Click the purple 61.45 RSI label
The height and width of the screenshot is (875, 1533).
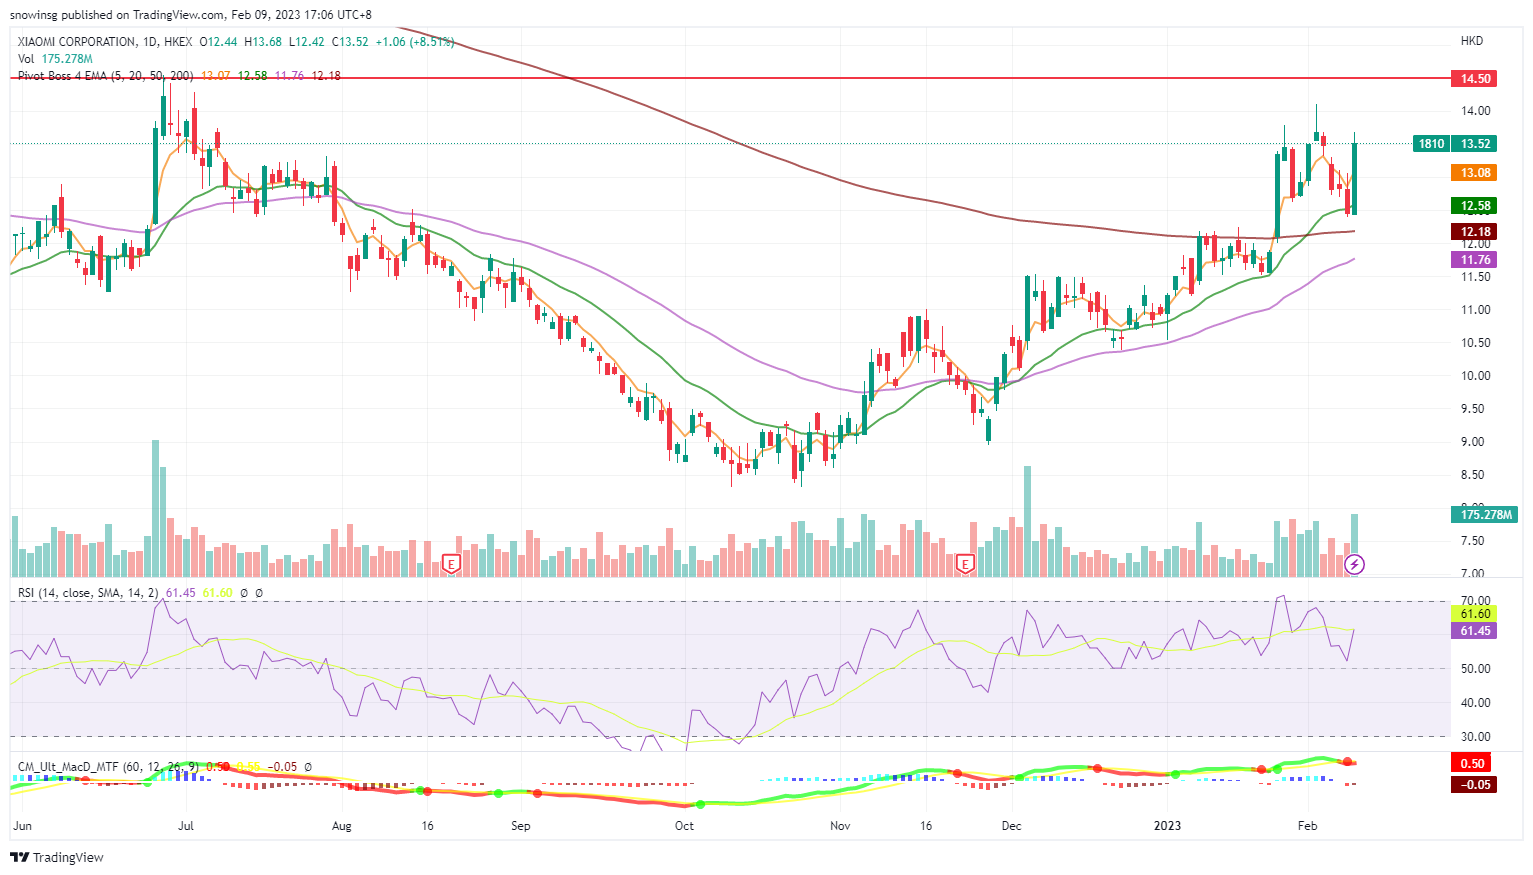pyautogui.click(x=1475, y=631)
